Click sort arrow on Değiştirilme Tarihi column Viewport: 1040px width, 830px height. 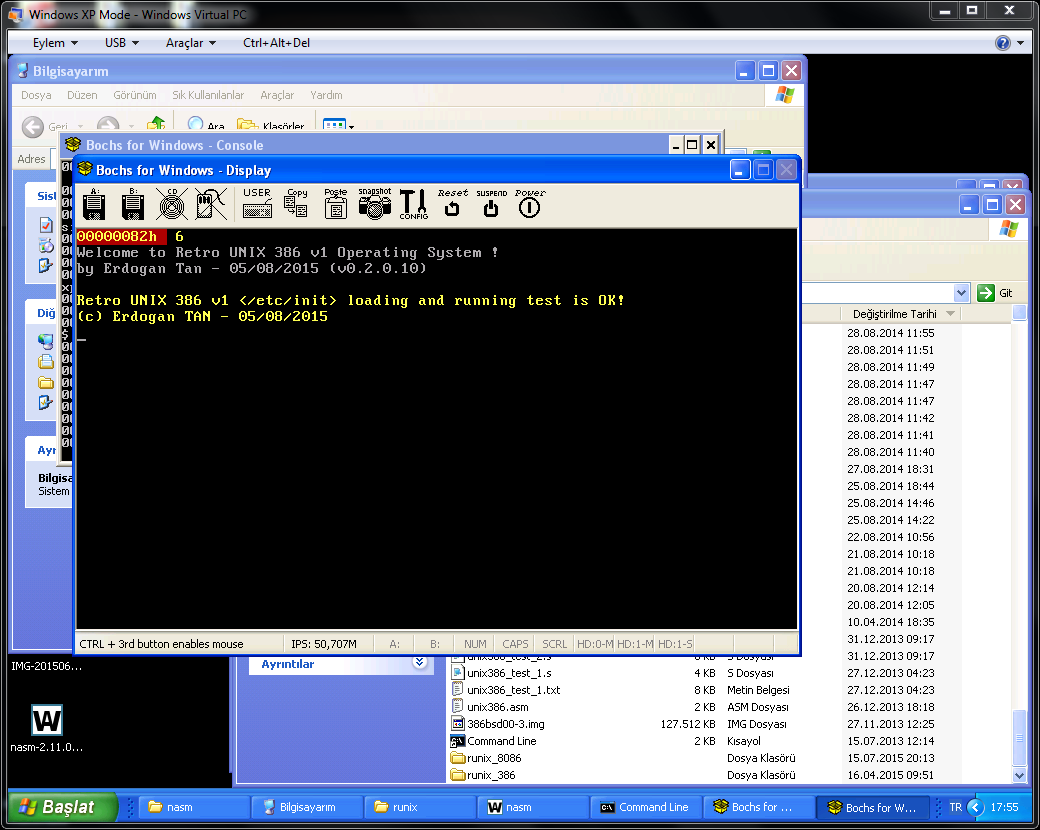tap(950, 314)
